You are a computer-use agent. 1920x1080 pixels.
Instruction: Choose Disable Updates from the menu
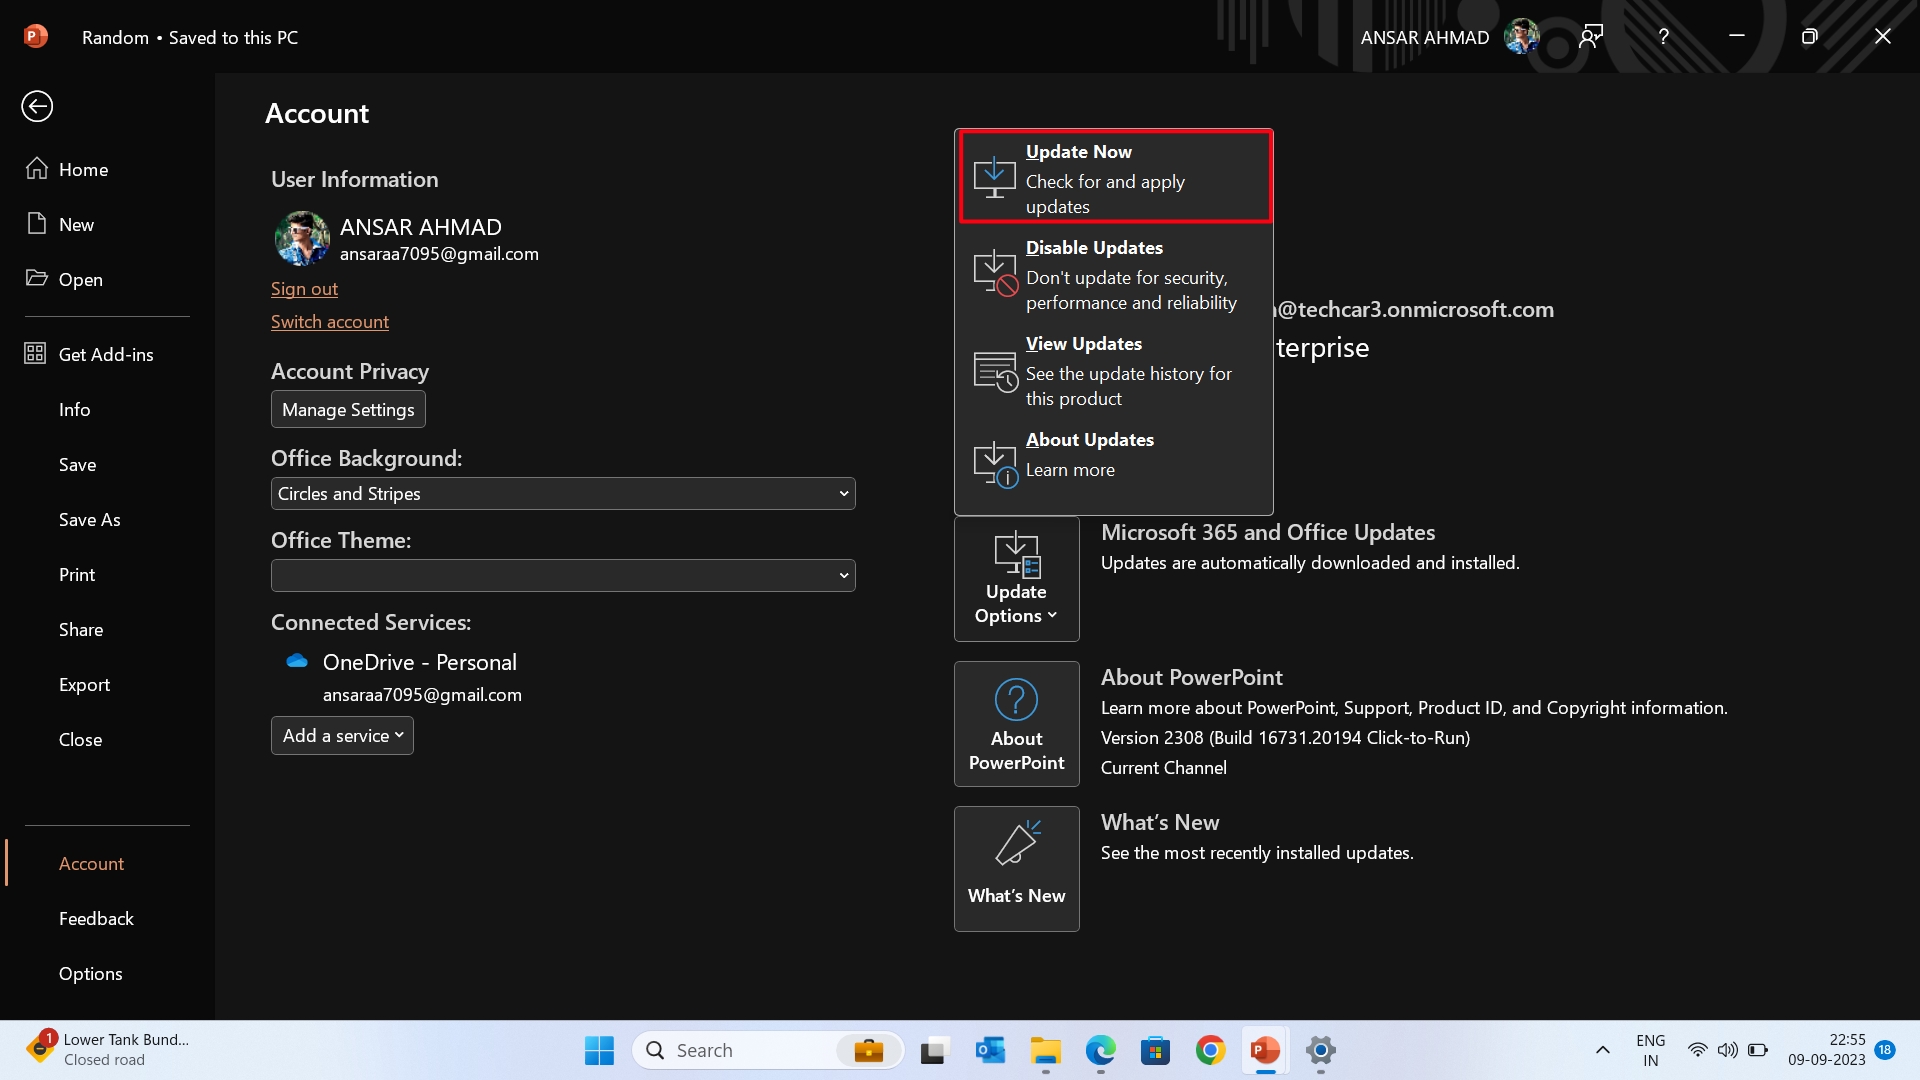pos(1114,275)
